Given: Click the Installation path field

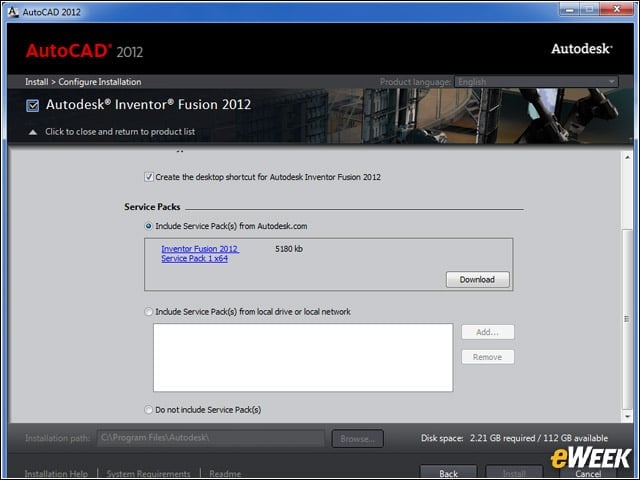Looking at the screenshot, I should (x=211, y=438).
